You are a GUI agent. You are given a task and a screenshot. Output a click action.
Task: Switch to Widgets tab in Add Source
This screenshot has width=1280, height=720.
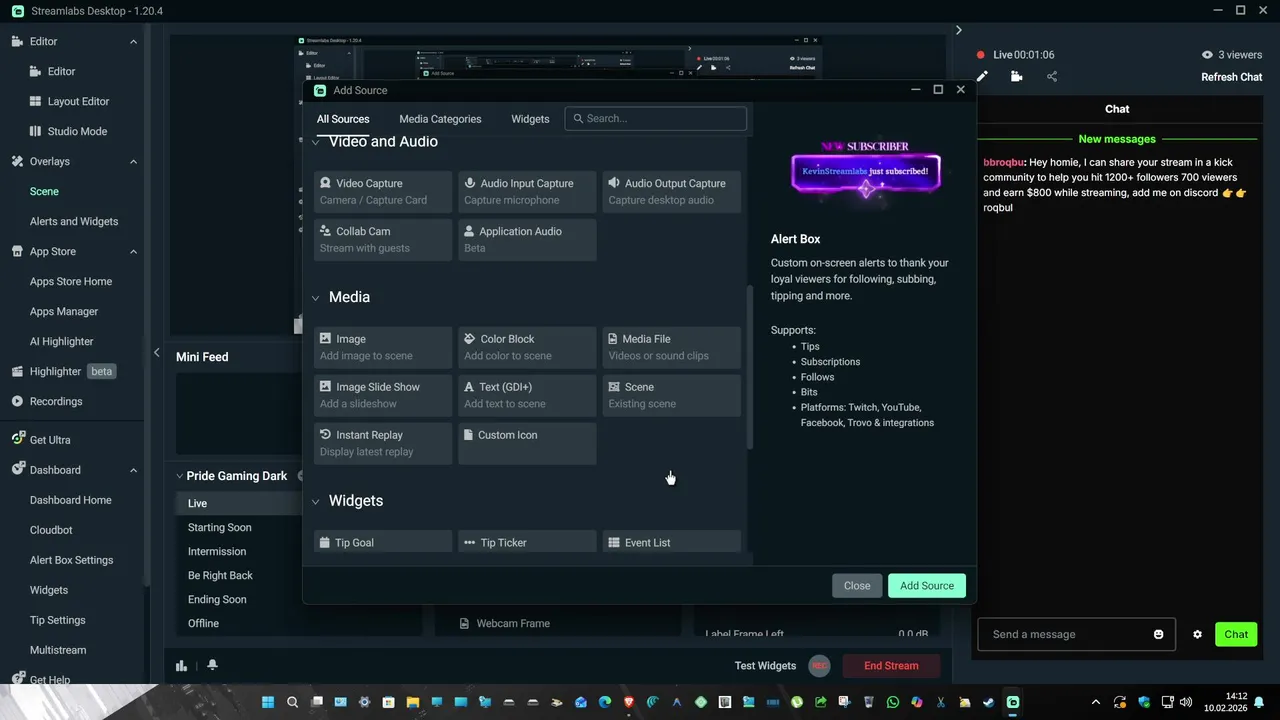[530, 119]
